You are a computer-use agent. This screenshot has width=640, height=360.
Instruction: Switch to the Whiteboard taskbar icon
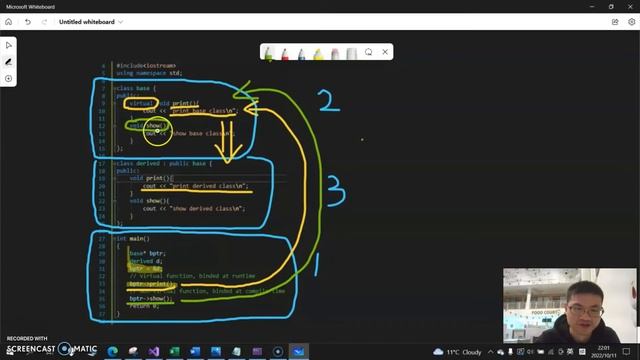pyautogui.click(x=298, y=351)
